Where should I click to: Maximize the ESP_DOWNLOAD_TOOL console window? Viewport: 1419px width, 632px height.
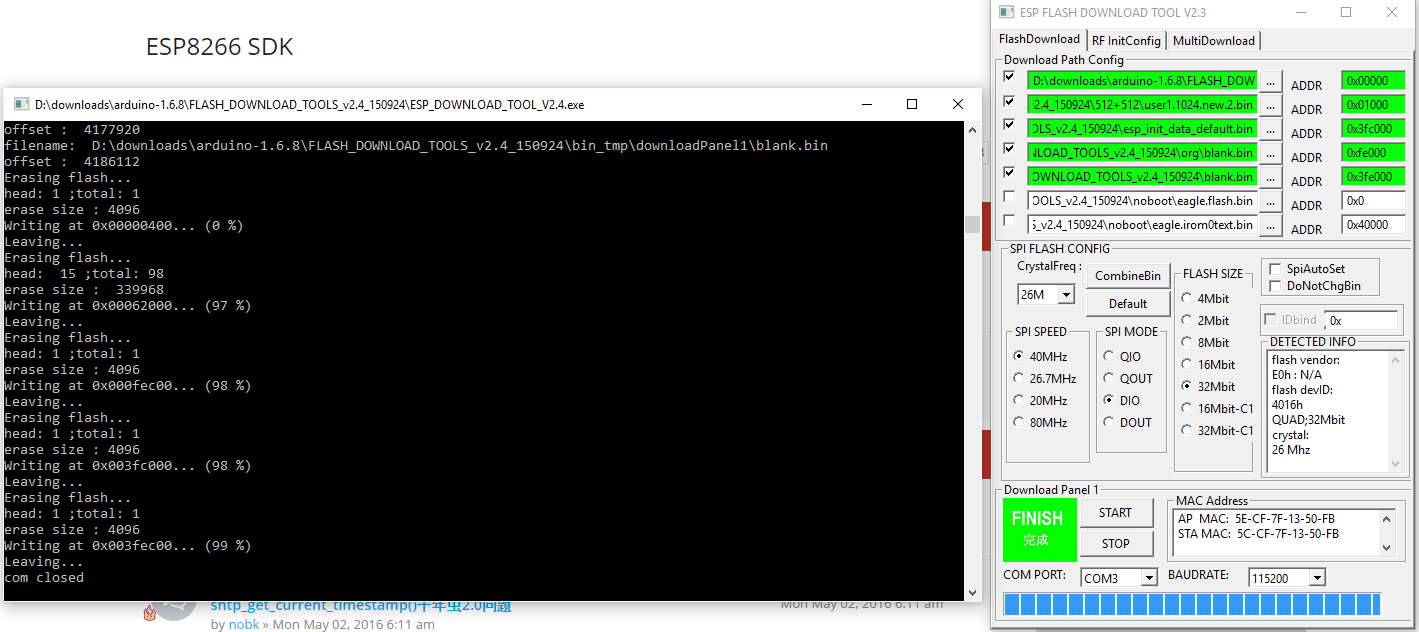pyautogui.click(x=911, y=104)
